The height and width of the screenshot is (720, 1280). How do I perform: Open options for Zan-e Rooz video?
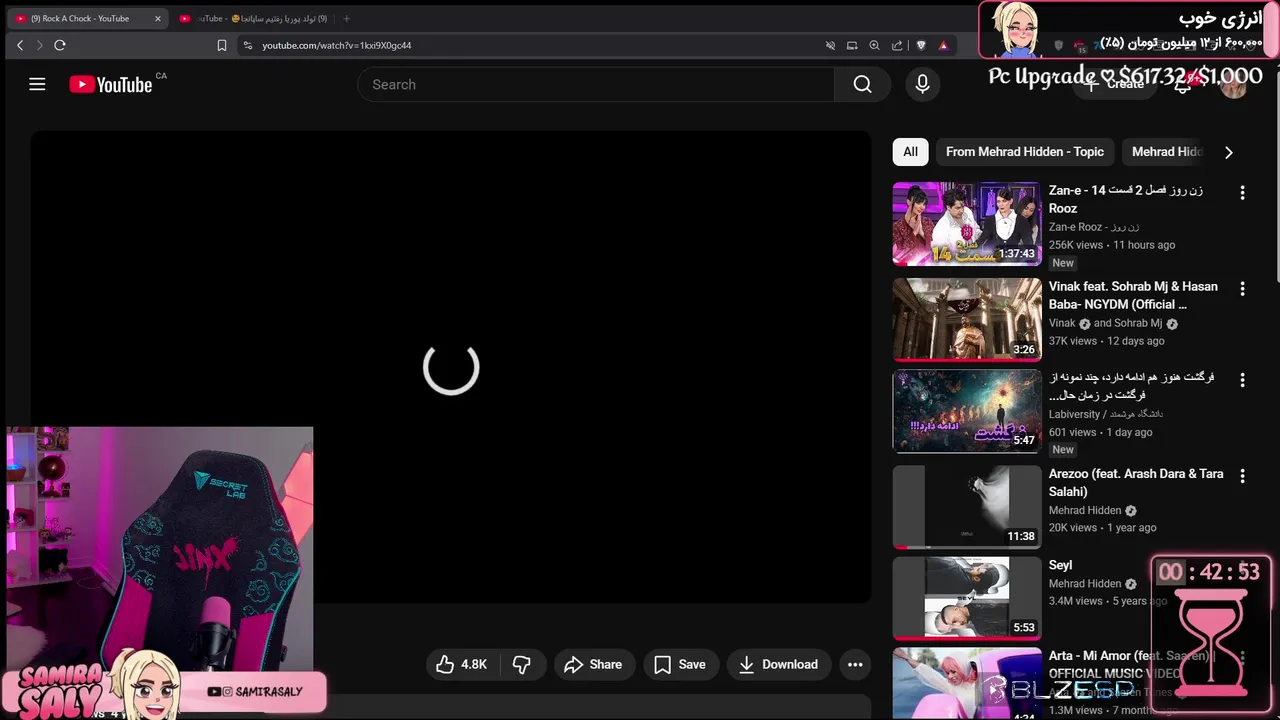click(x=1242, y=193)
